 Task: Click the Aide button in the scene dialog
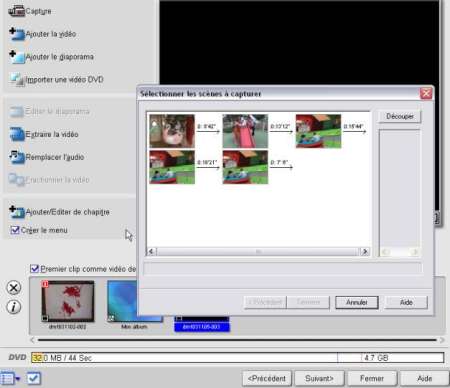click(x=406, y=302)
